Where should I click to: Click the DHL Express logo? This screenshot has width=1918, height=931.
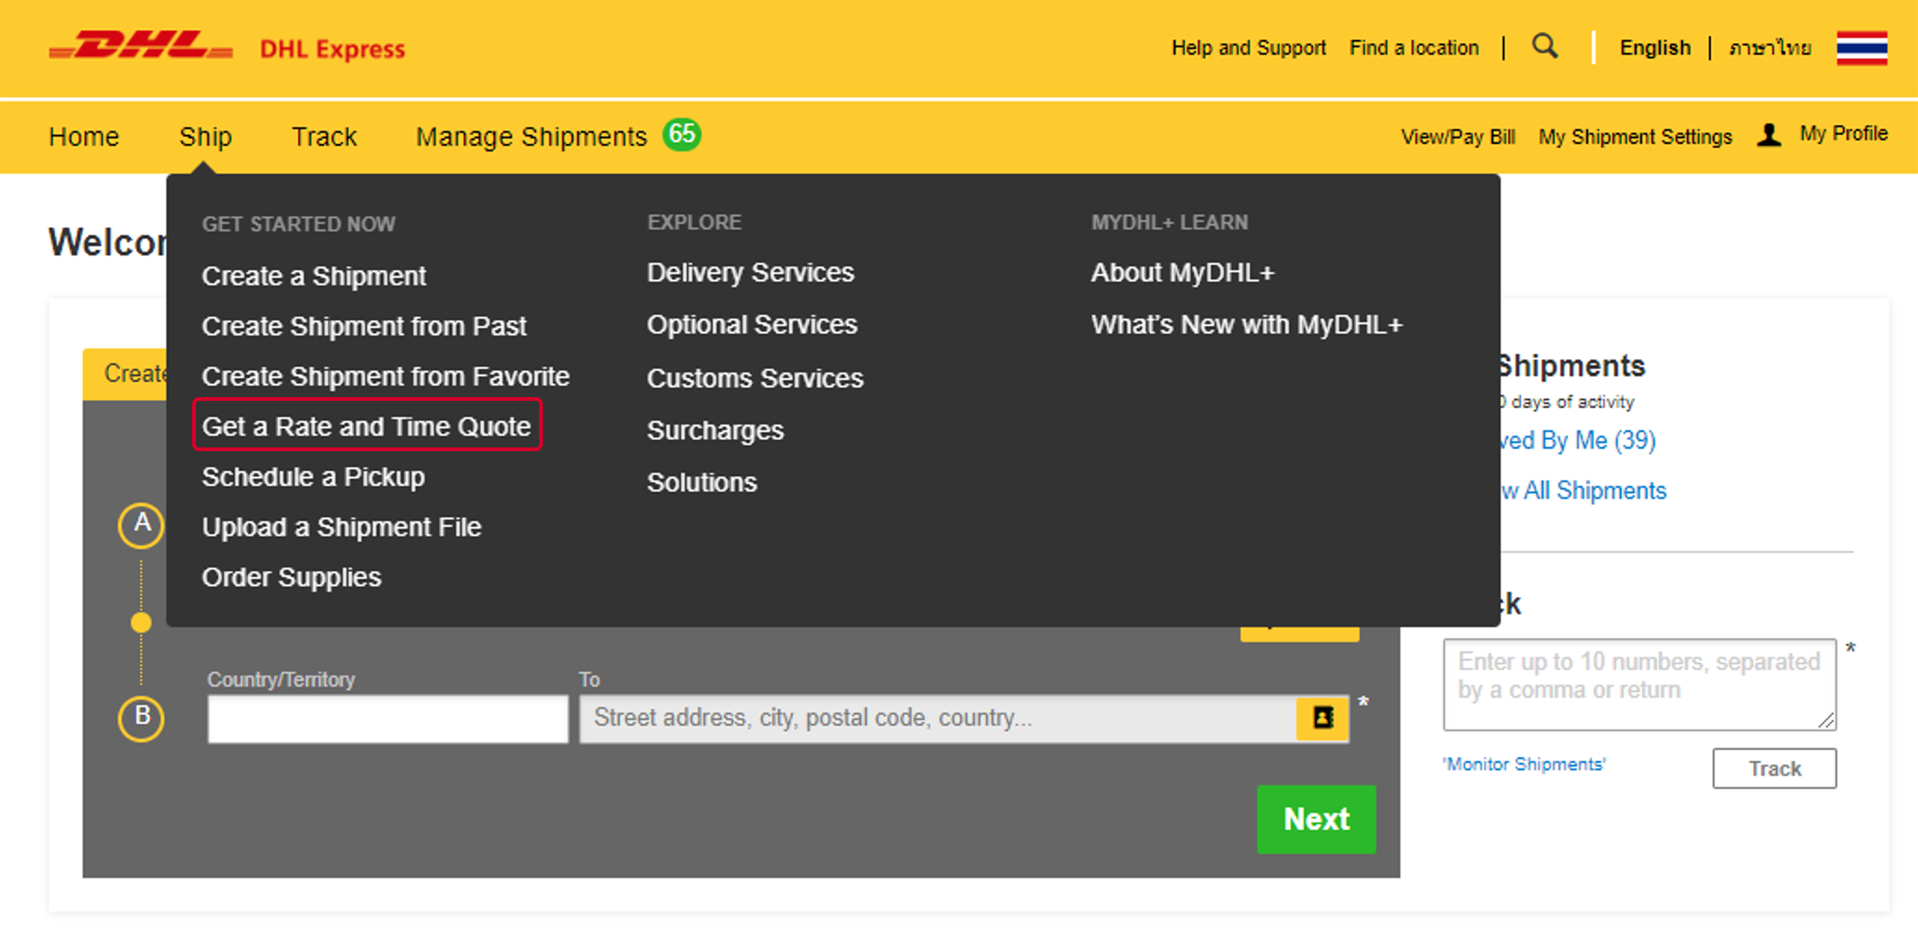[x=139, y=47]
